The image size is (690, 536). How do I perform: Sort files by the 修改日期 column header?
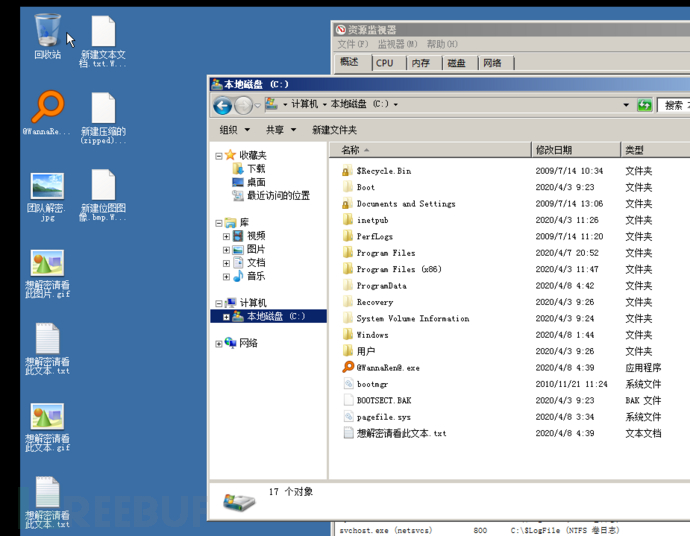coord(554,150)
